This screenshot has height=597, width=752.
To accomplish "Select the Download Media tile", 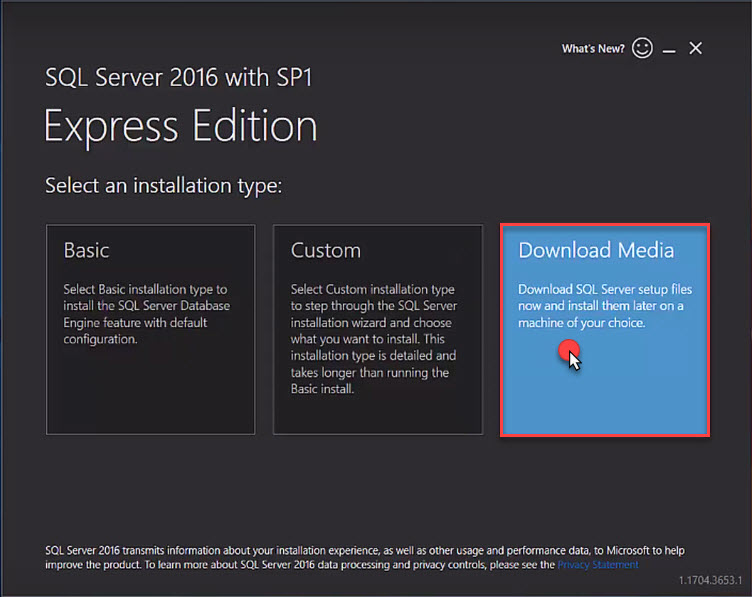I will click(x=605, y=330).
